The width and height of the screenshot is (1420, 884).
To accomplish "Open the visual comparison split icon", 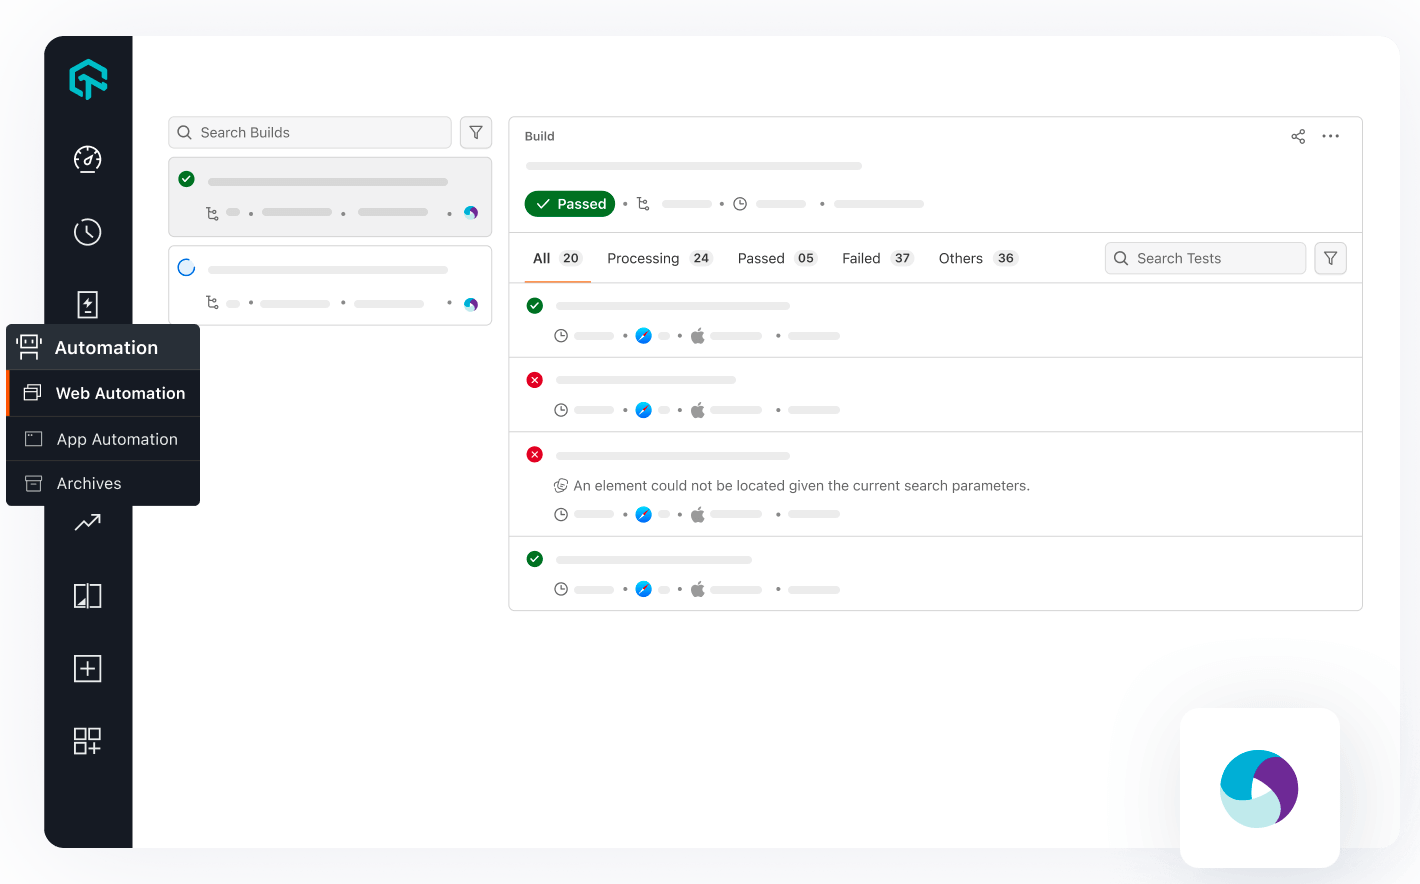I will (88, 596).
